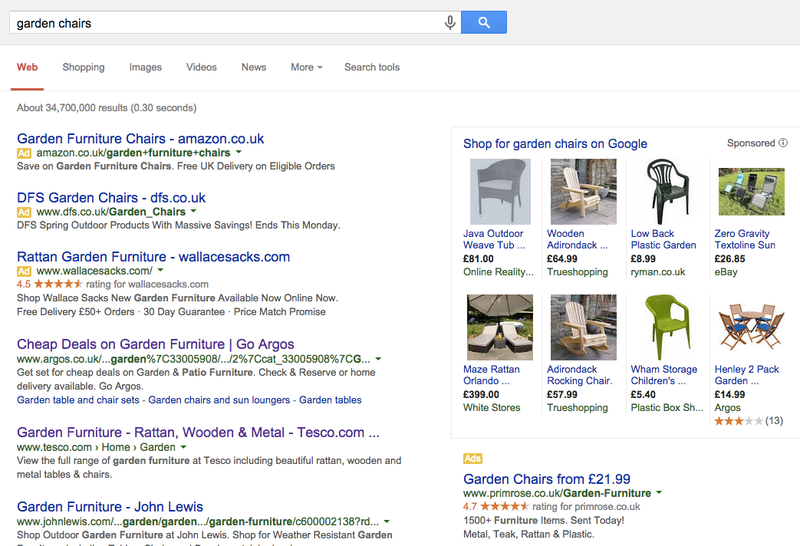Open Tesco.com Garden Furniture result
The height and width of the screenshot is (546, 800).
(x=198, y=433)
